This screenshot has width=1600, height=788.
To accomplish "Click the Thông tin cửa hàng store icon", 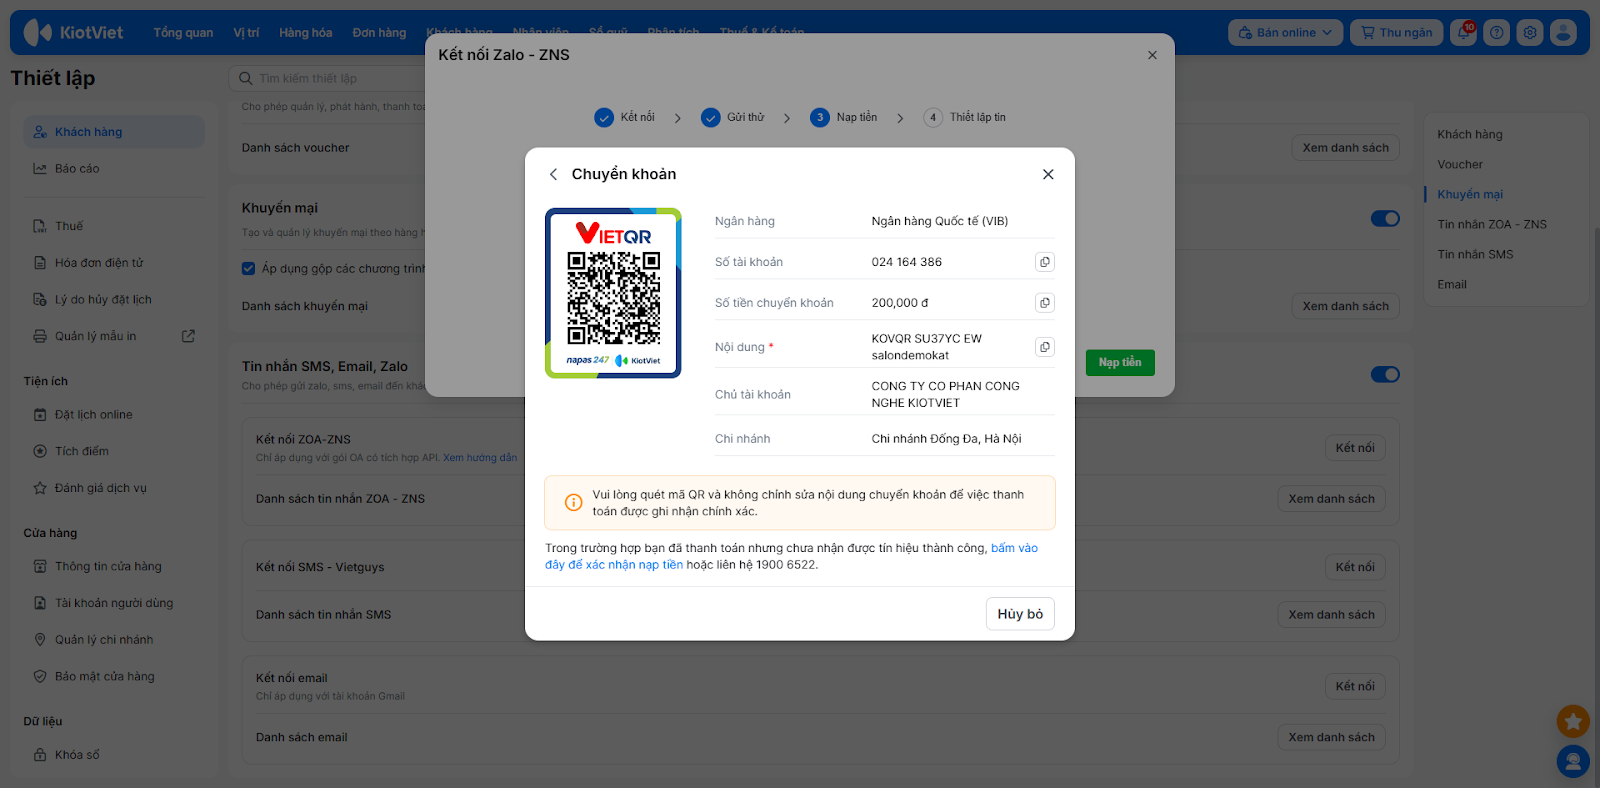I will coord(40,566).
